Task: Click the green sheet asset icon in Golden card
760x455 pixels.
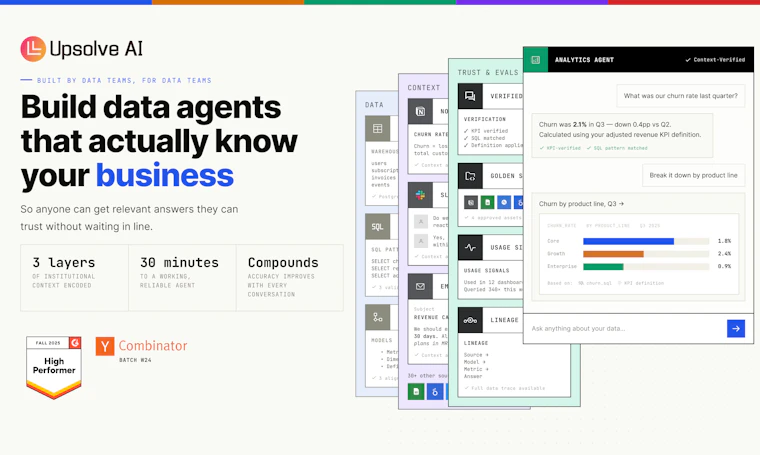Action: (x=488, y=203)
